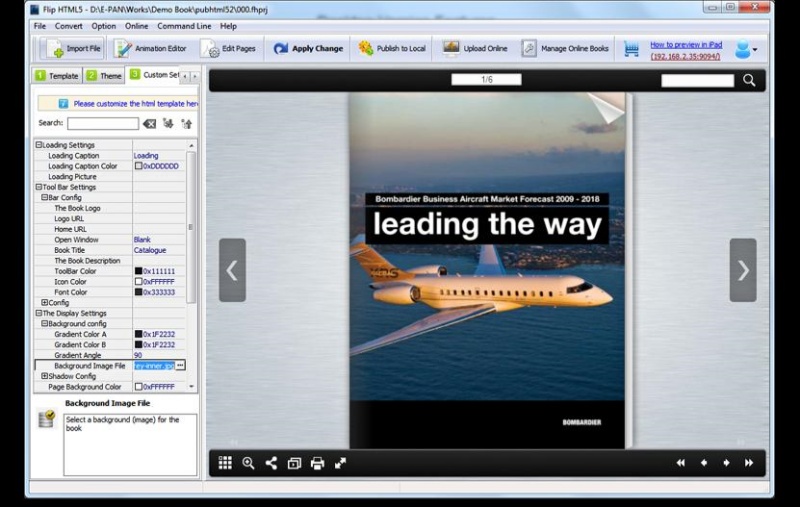
Task: Click the settings Search input field
Action: click(x=103, y=123)
